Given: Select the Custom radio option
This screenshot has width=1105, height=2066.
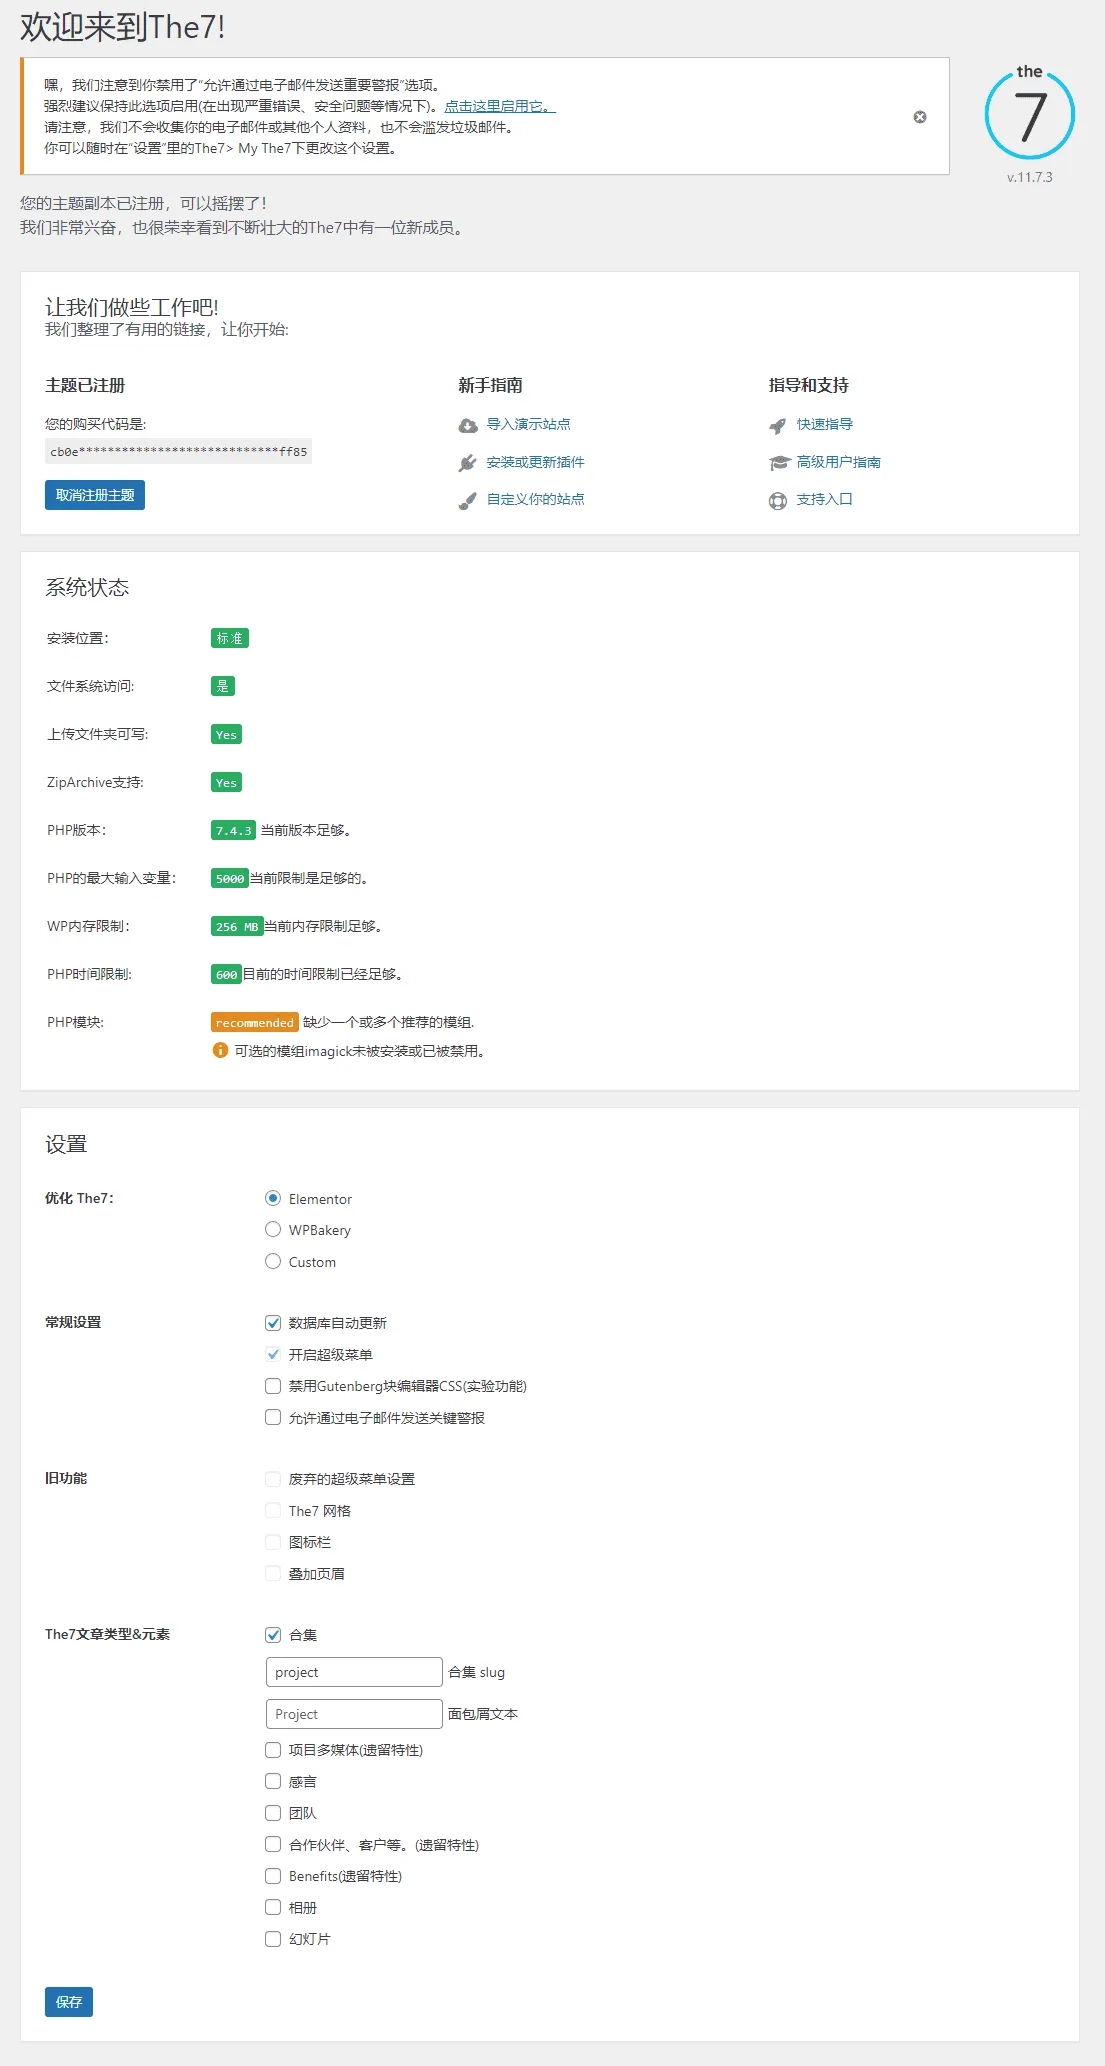Looking at the screenshot, I should [273, 1261].
